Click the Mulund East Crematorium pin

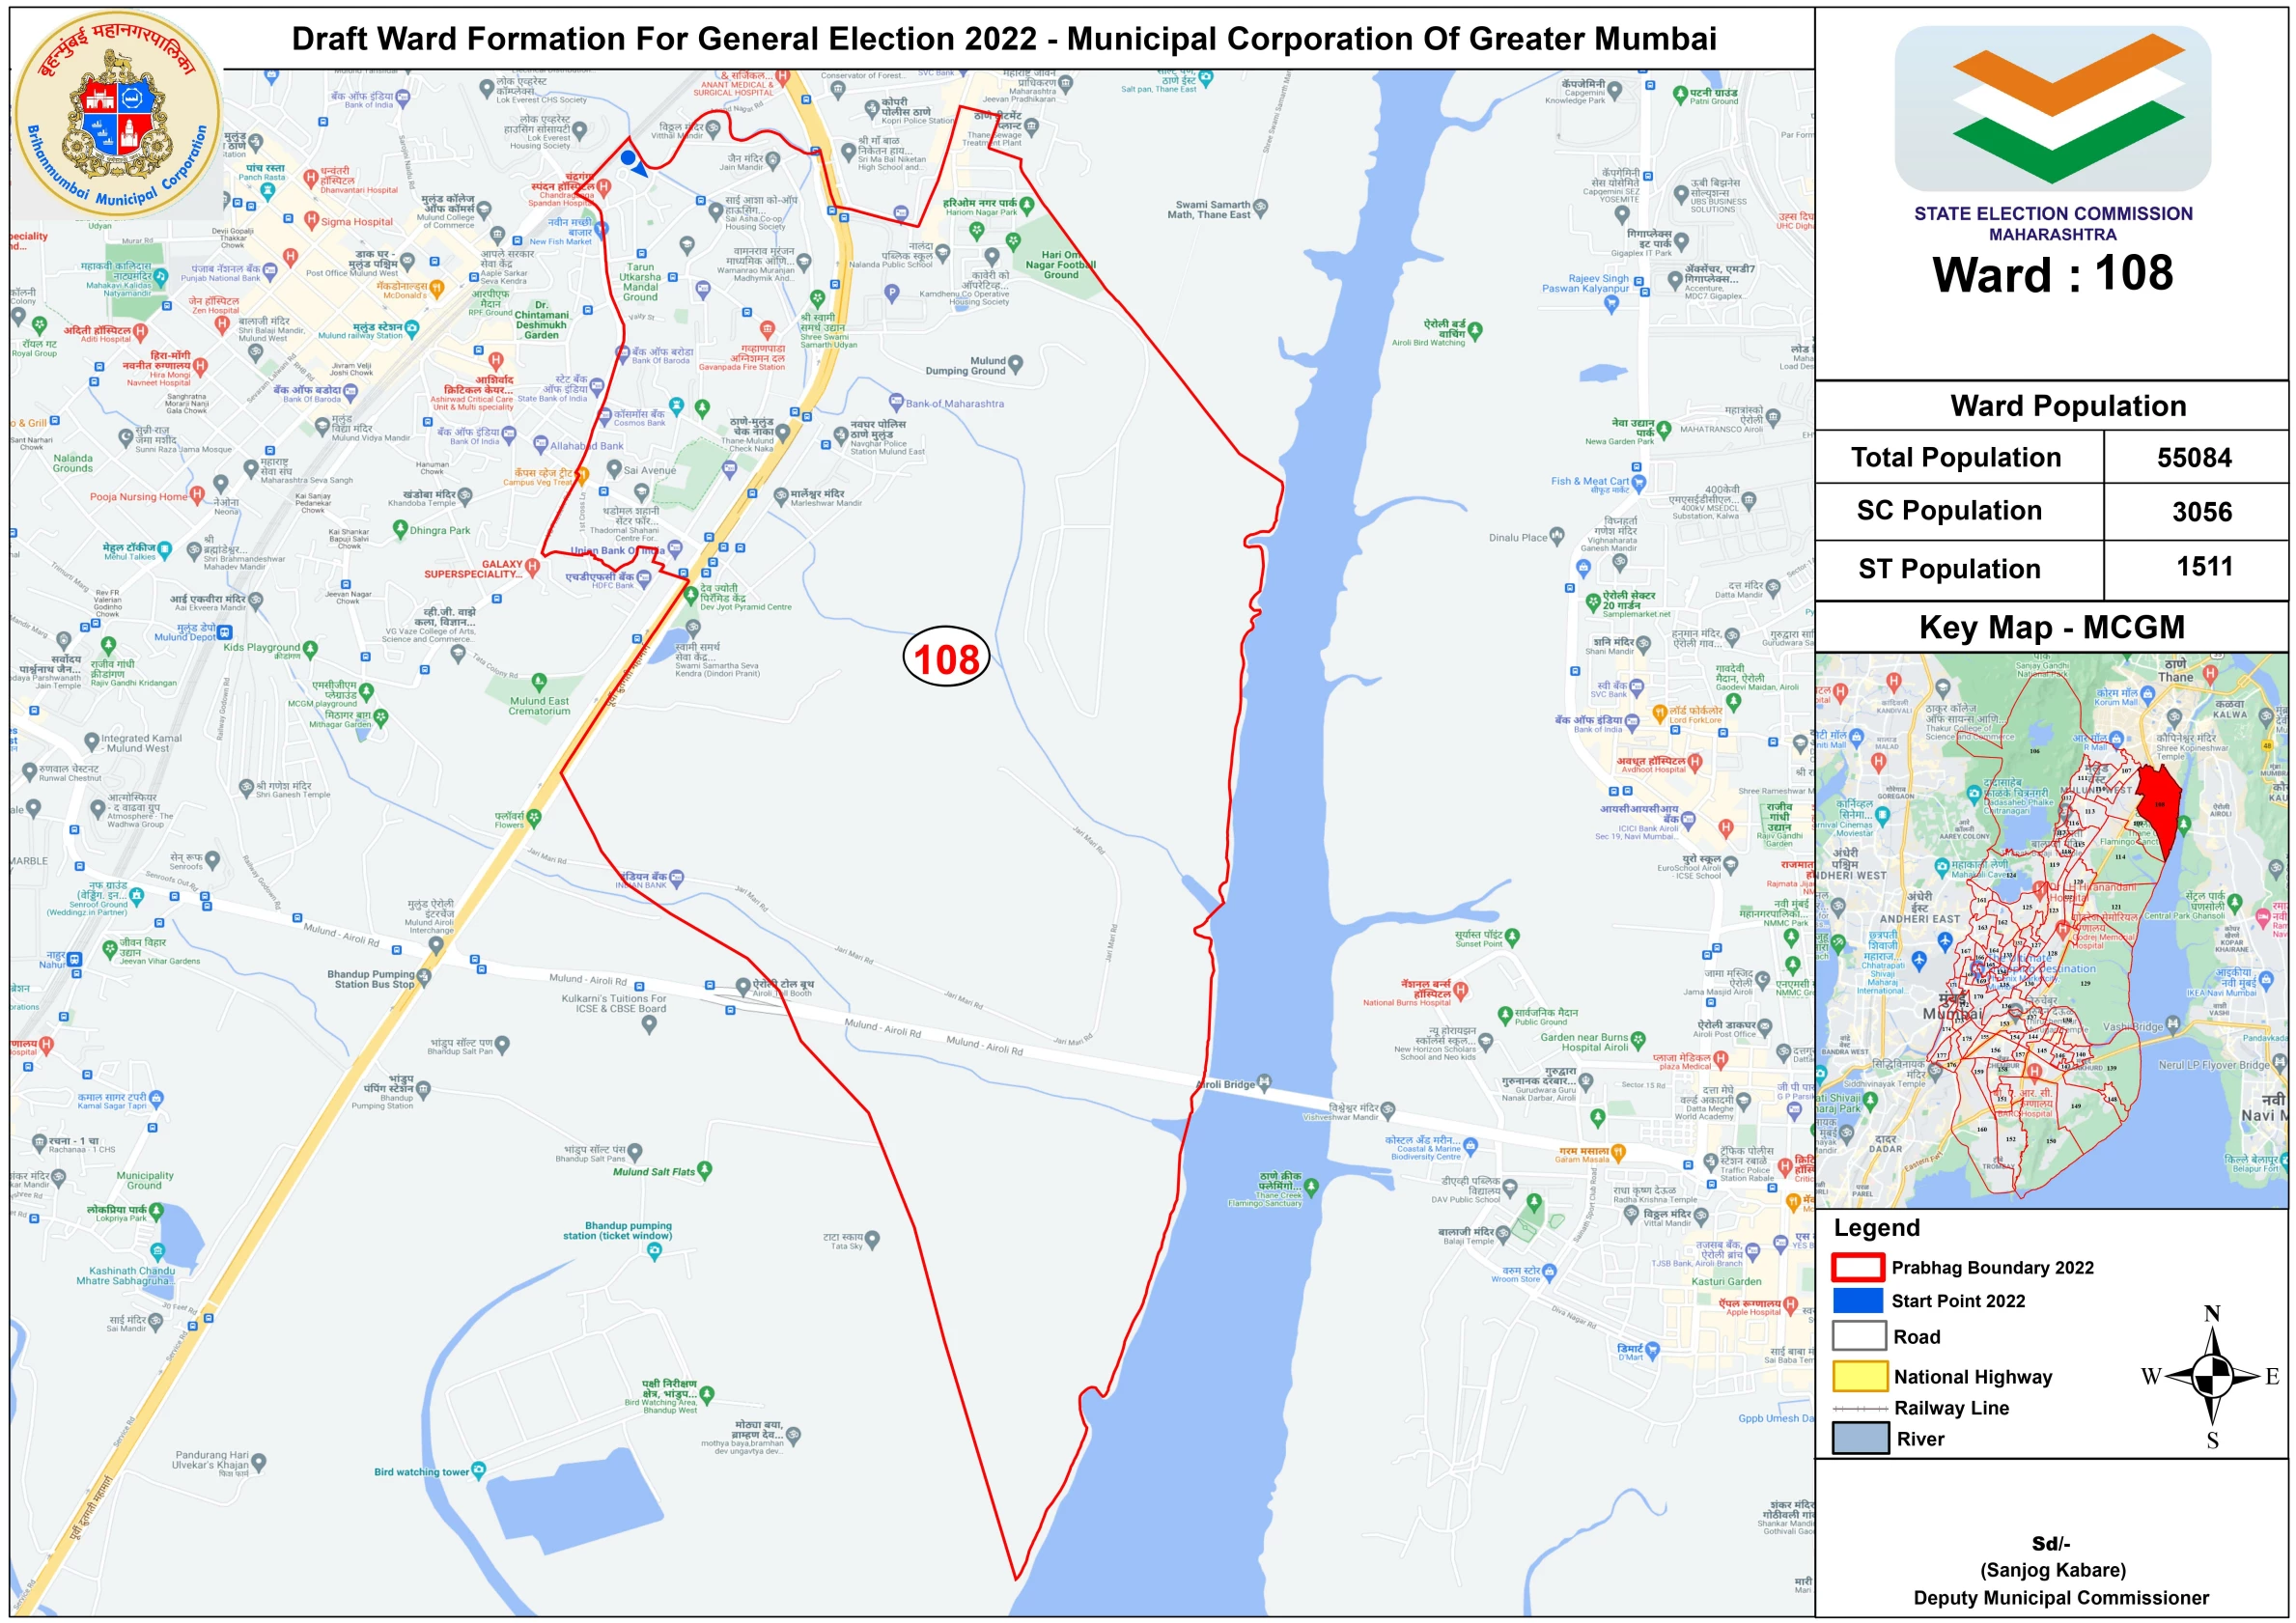pyautogui.click(x=539, y=682)
